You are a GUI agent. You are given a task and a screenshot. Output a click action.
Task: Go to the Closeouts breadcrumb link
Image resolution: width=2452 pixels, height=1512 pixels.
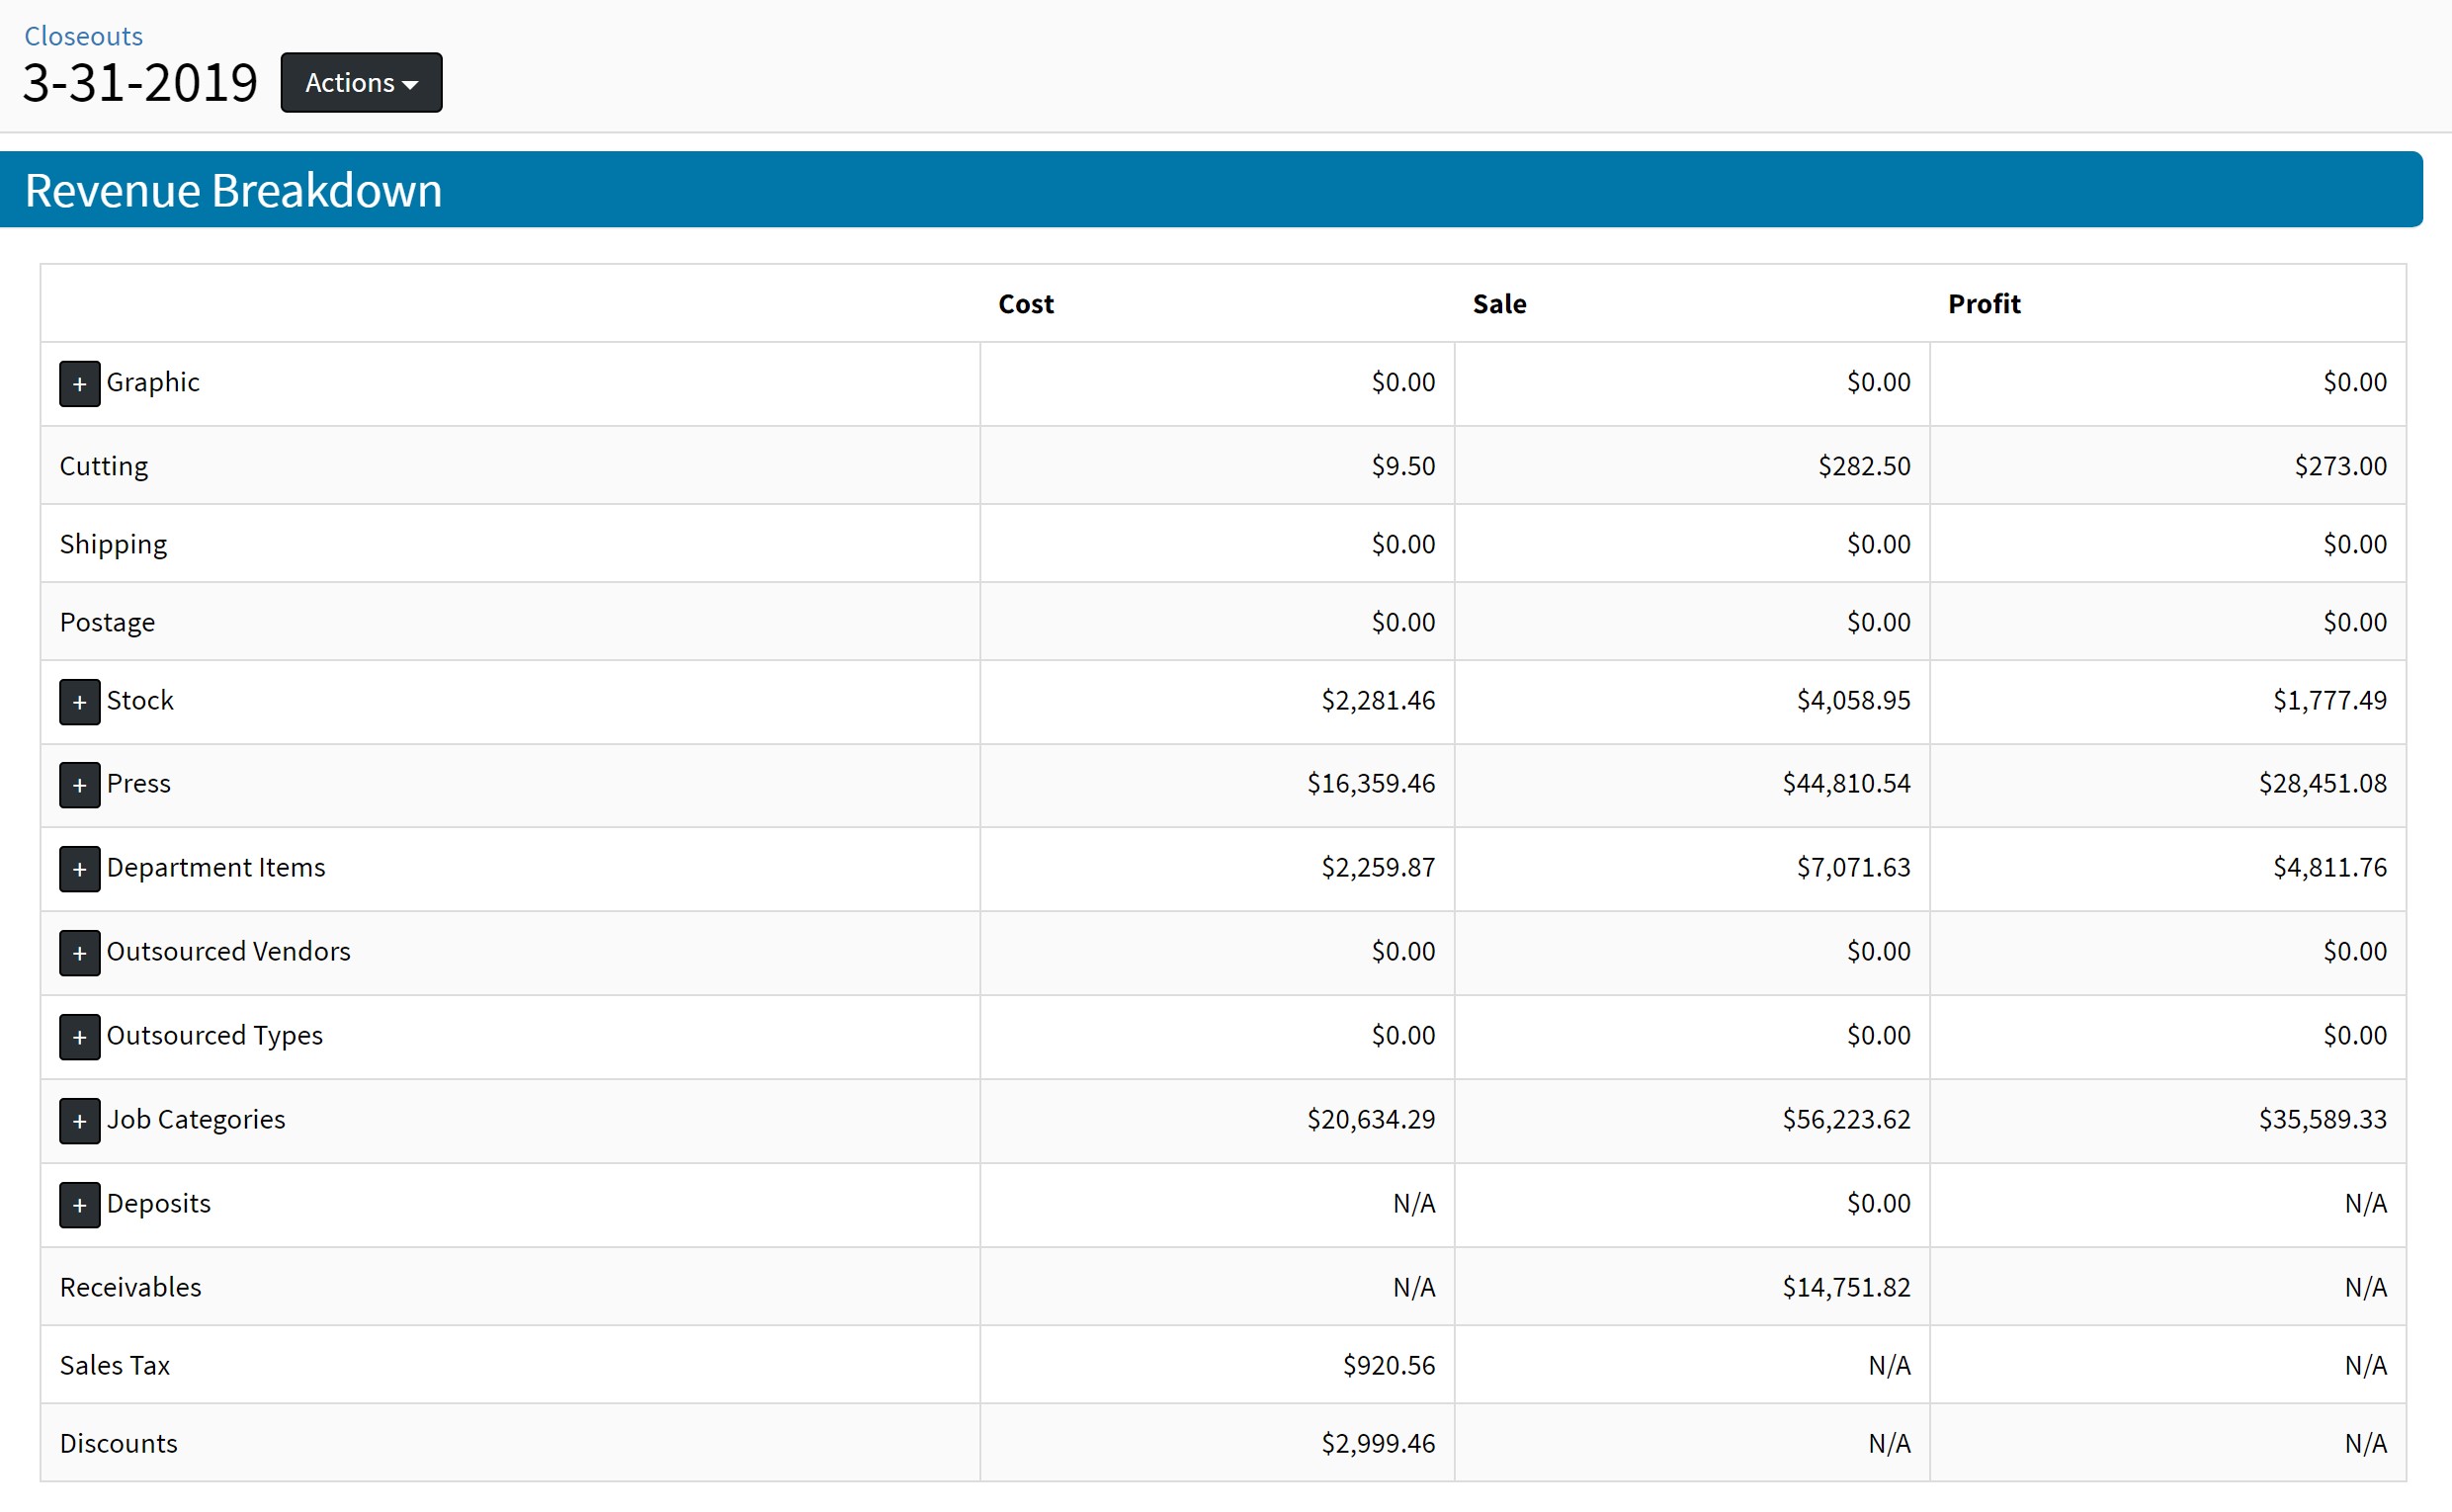83,36
